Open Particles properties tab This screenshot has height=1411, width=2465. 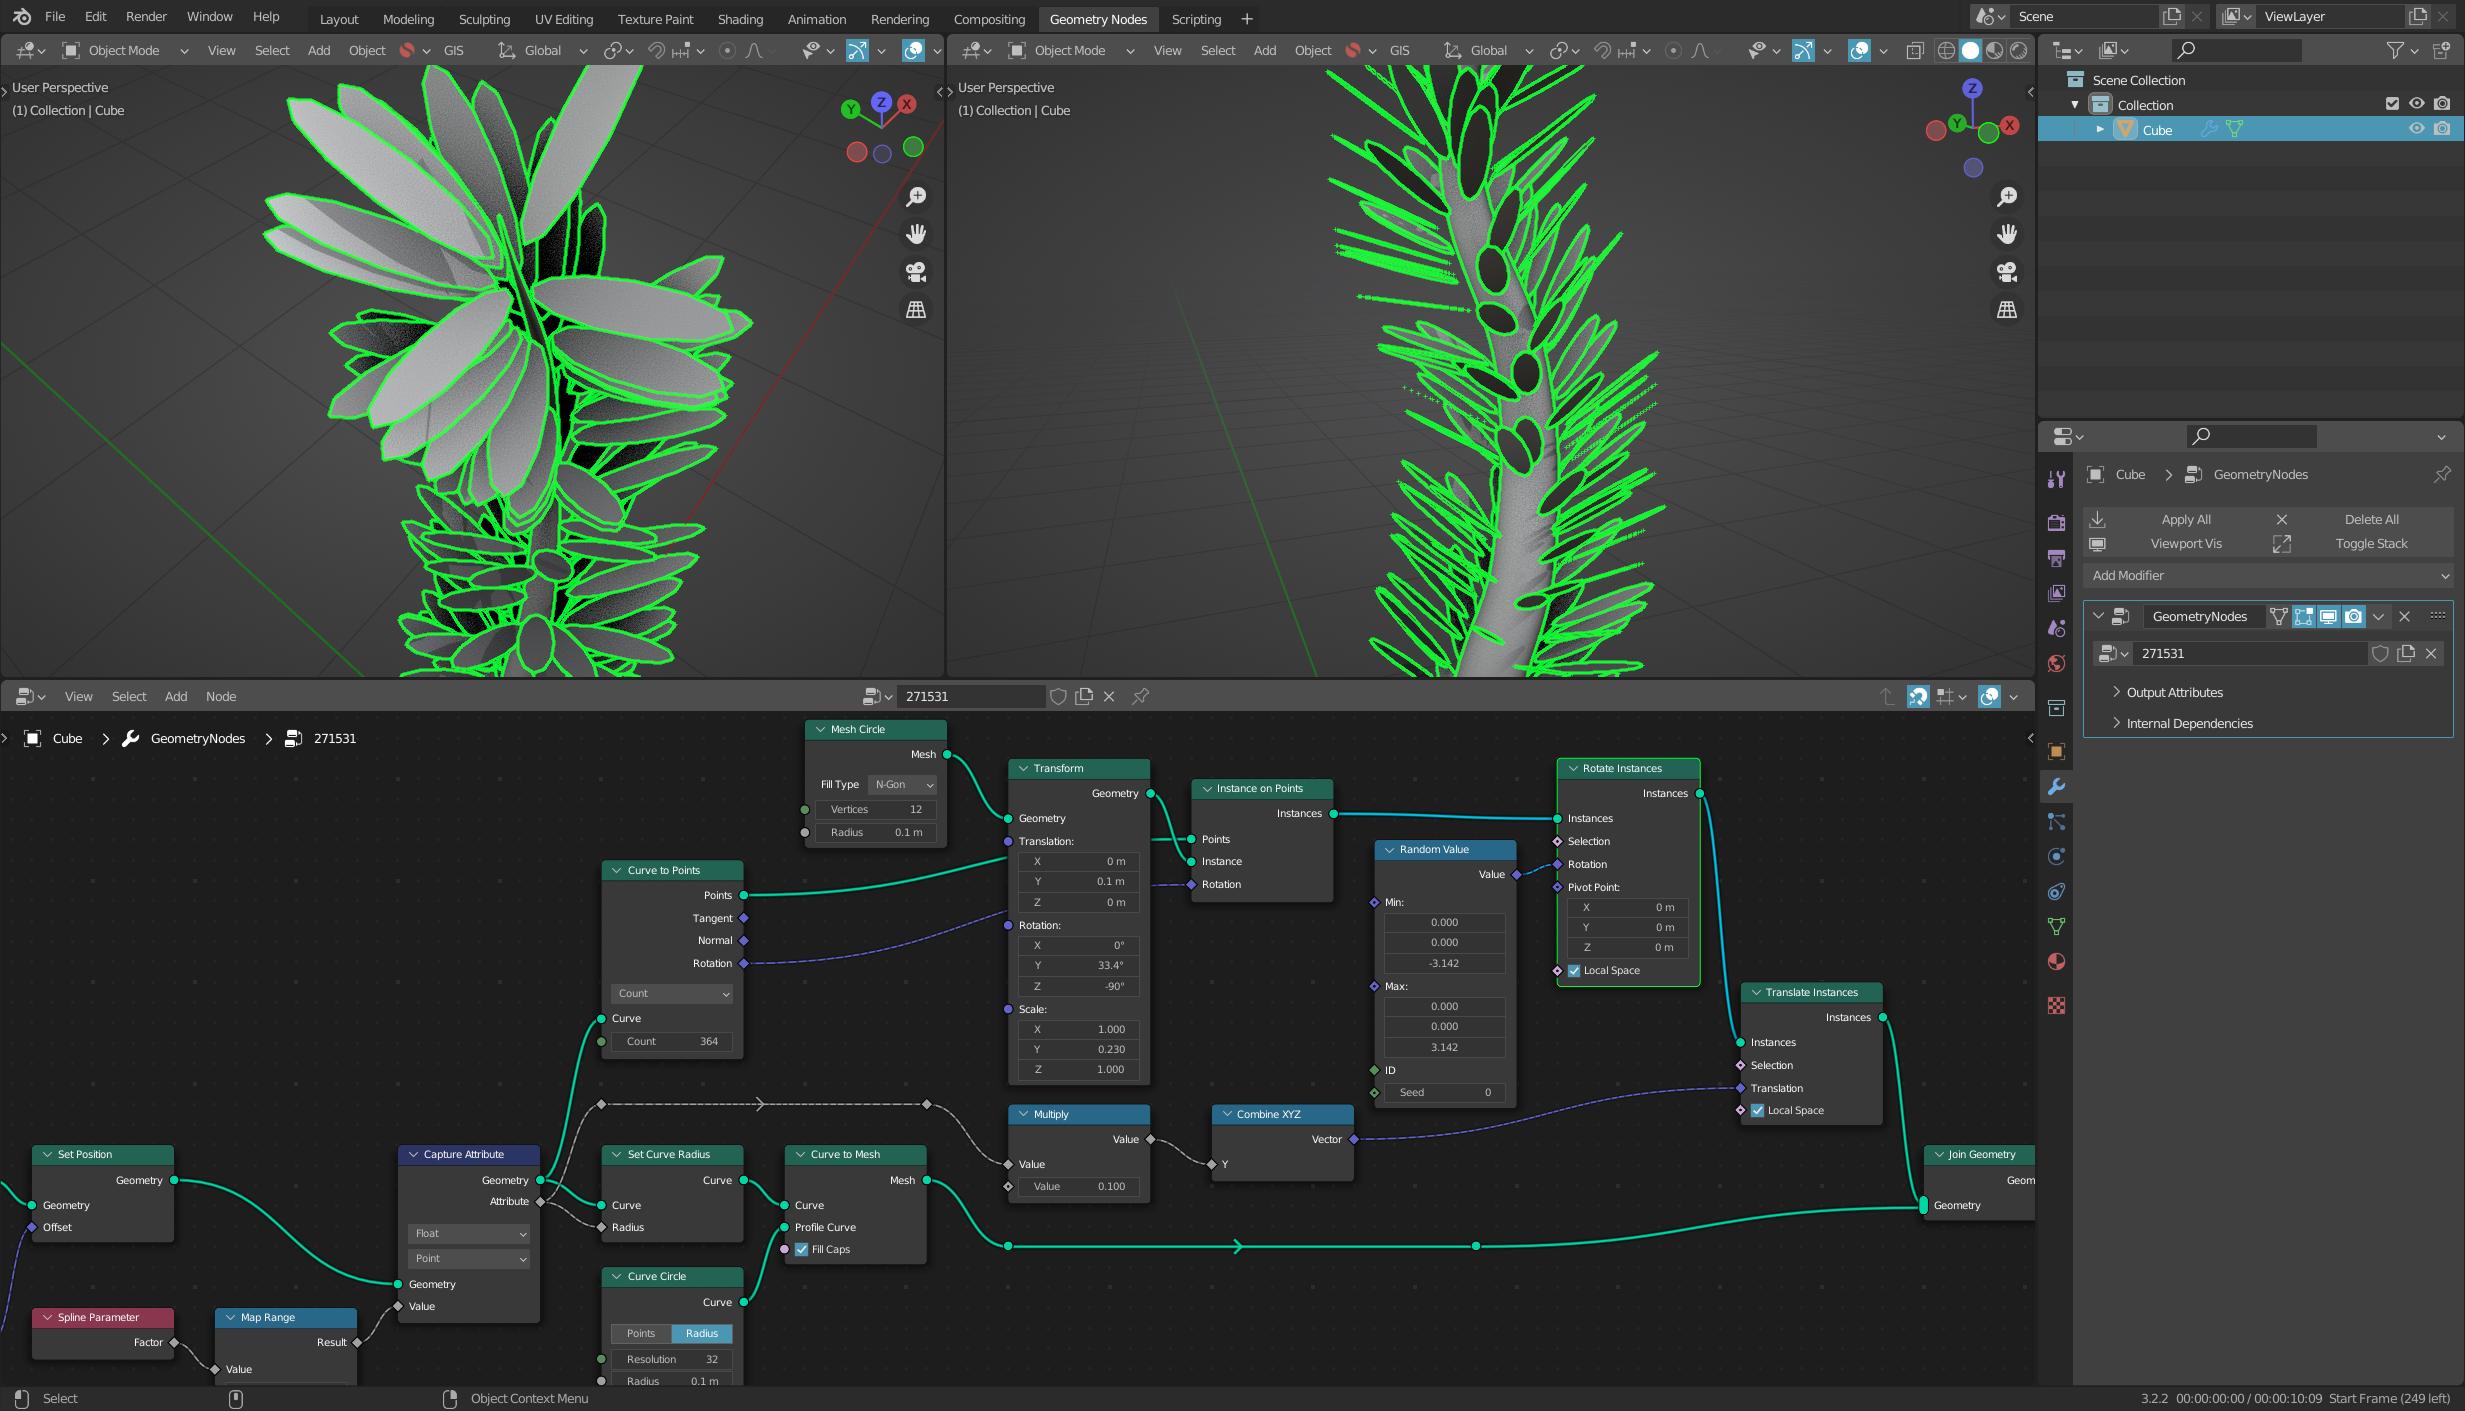pyautogui.click(x=2056, y=822)
